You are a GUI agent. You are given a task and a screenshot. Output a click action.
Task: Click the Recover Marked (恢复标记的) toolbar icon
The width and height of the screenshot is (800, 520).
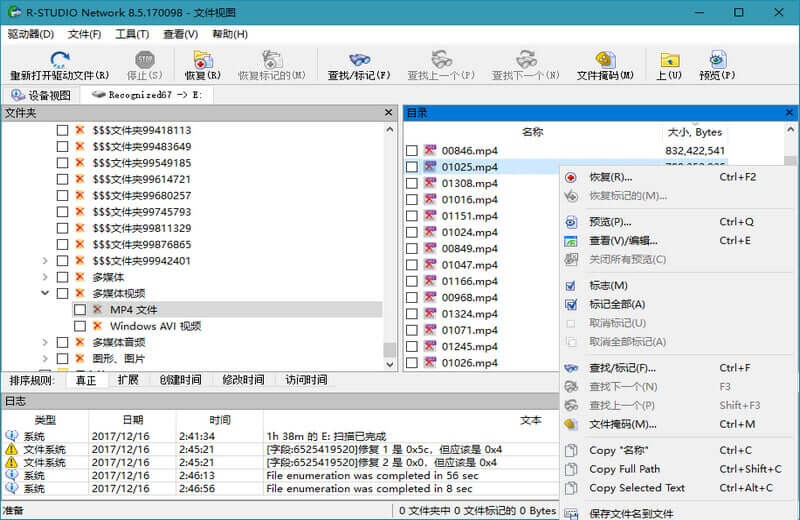point(272,59)
